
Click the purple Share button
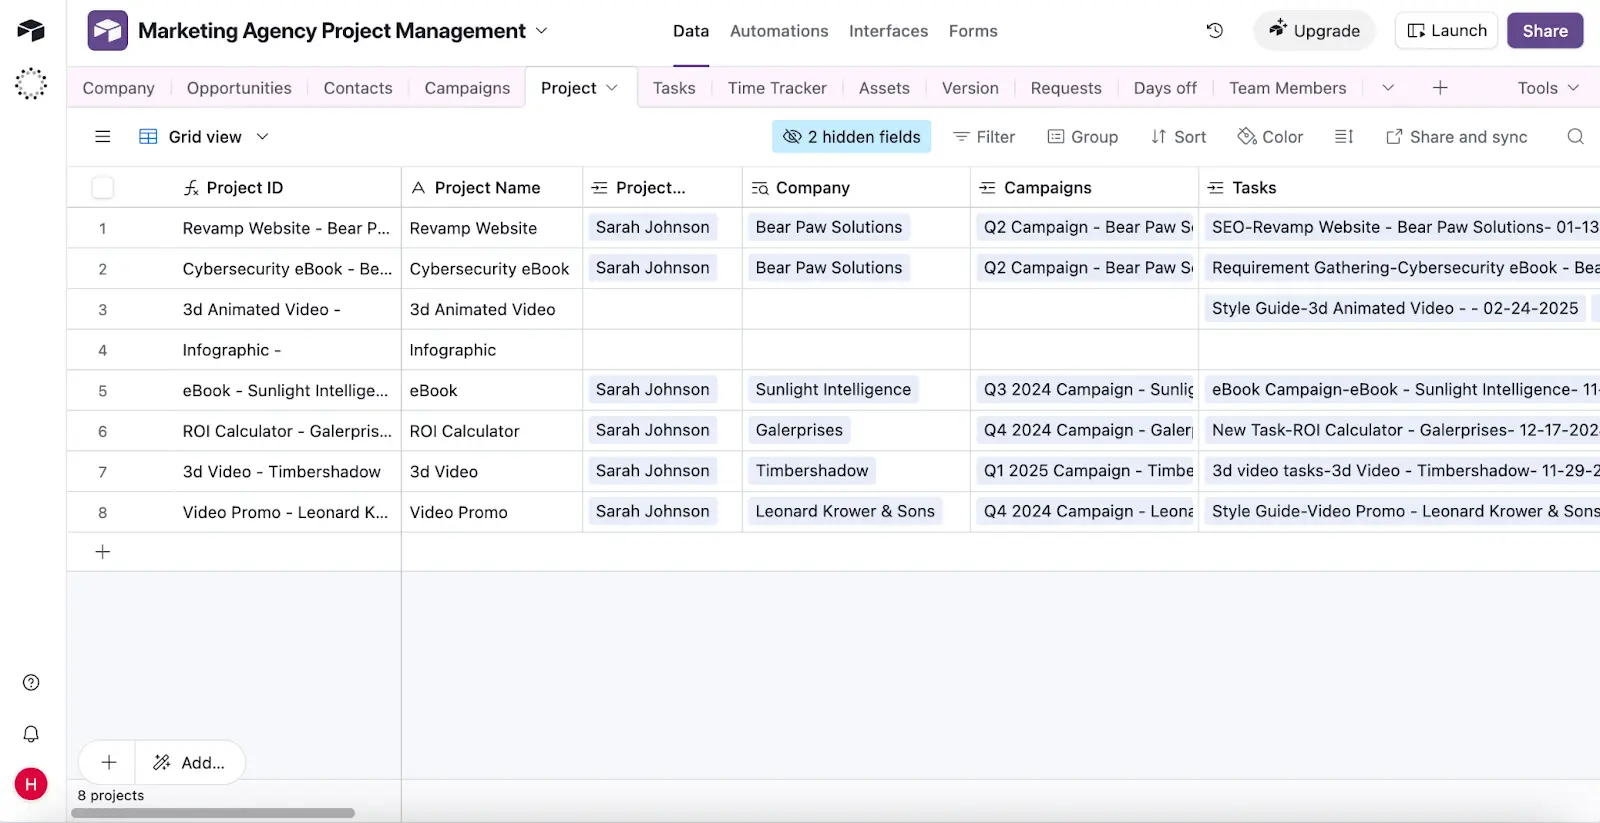point(1545,31)
